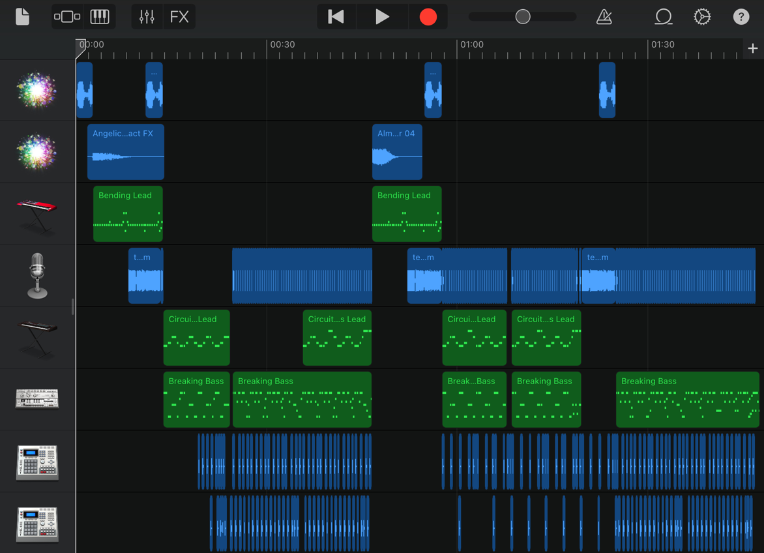This screenshot has height=553, width=764.
Task: Open the My Songs document browser
Action: point(23,17)
